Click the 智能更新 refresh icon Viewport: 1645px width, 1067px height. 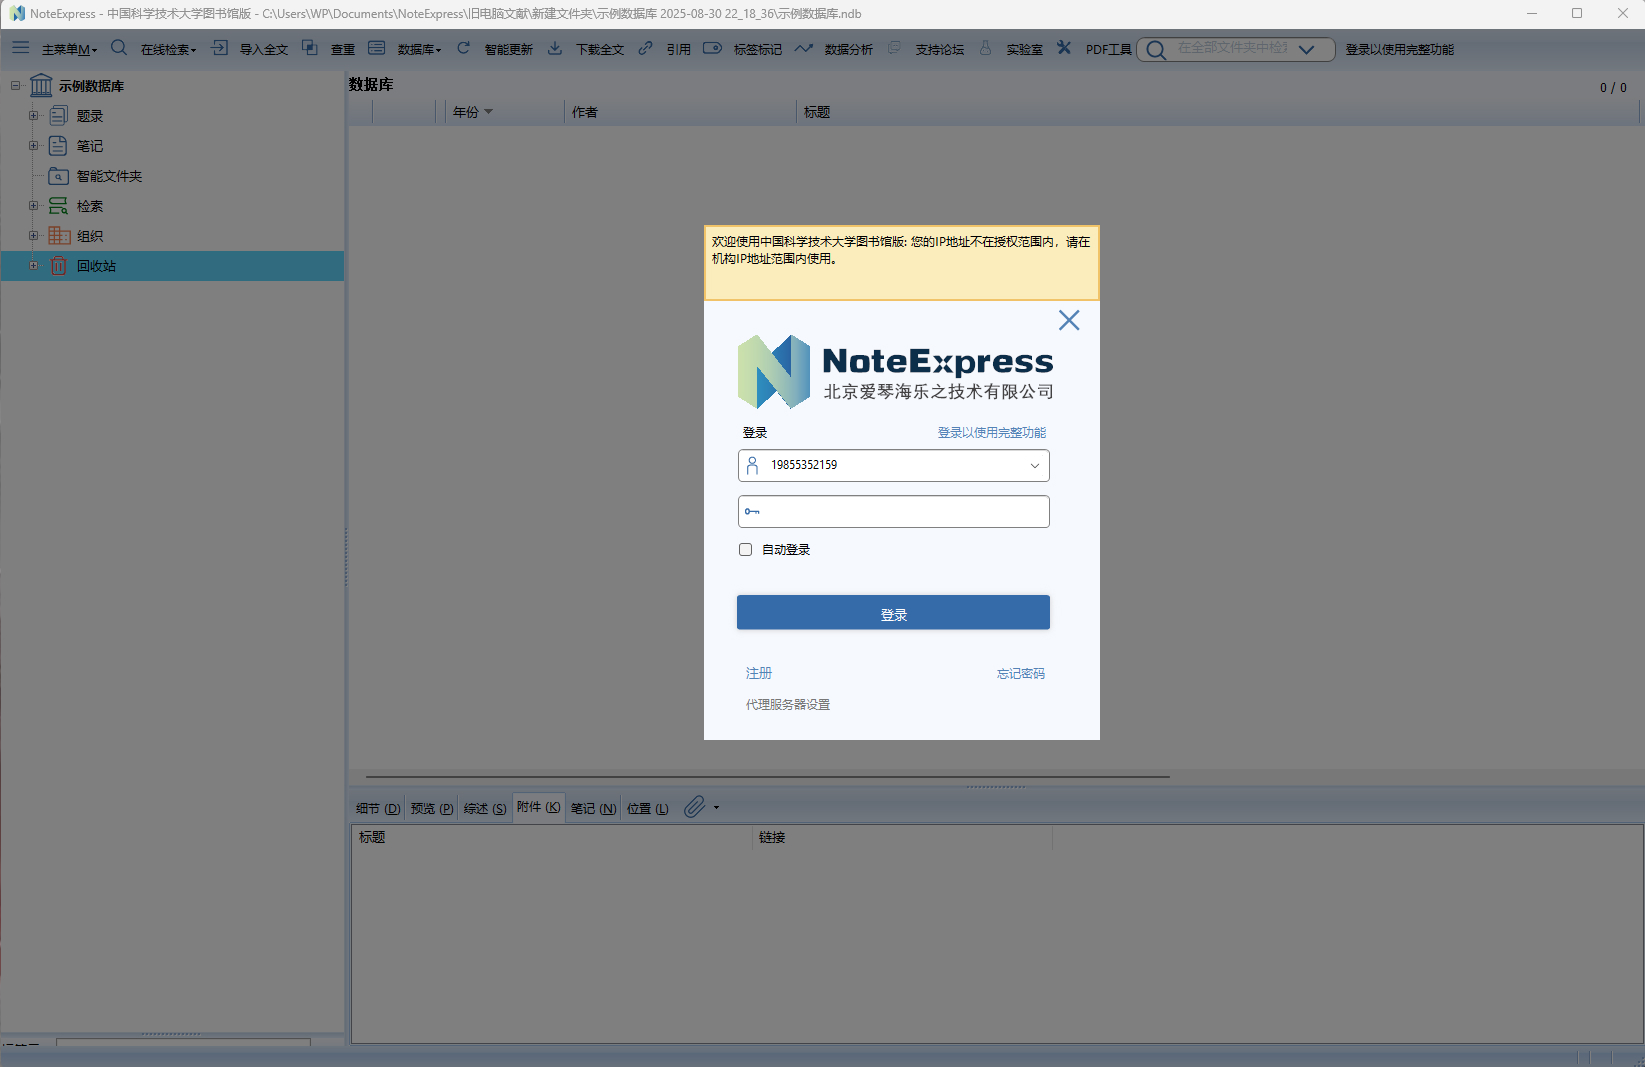[x=464, y=48]
